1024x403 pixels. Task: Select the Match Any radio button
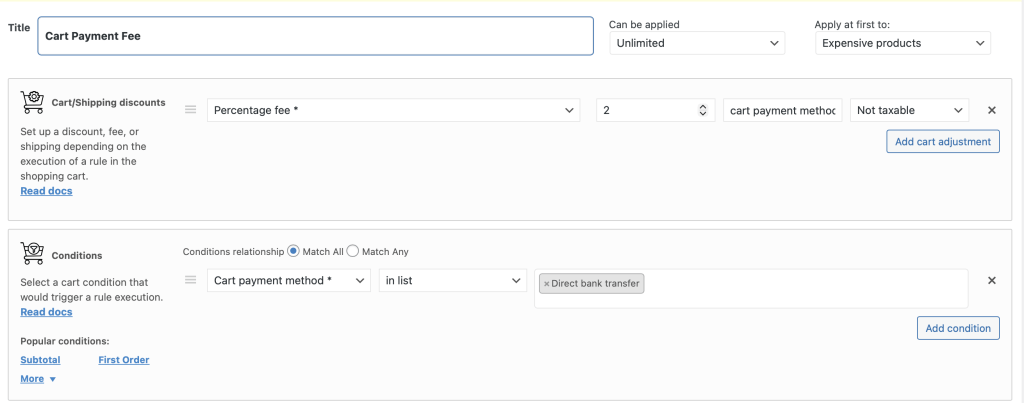coord(352,252)
